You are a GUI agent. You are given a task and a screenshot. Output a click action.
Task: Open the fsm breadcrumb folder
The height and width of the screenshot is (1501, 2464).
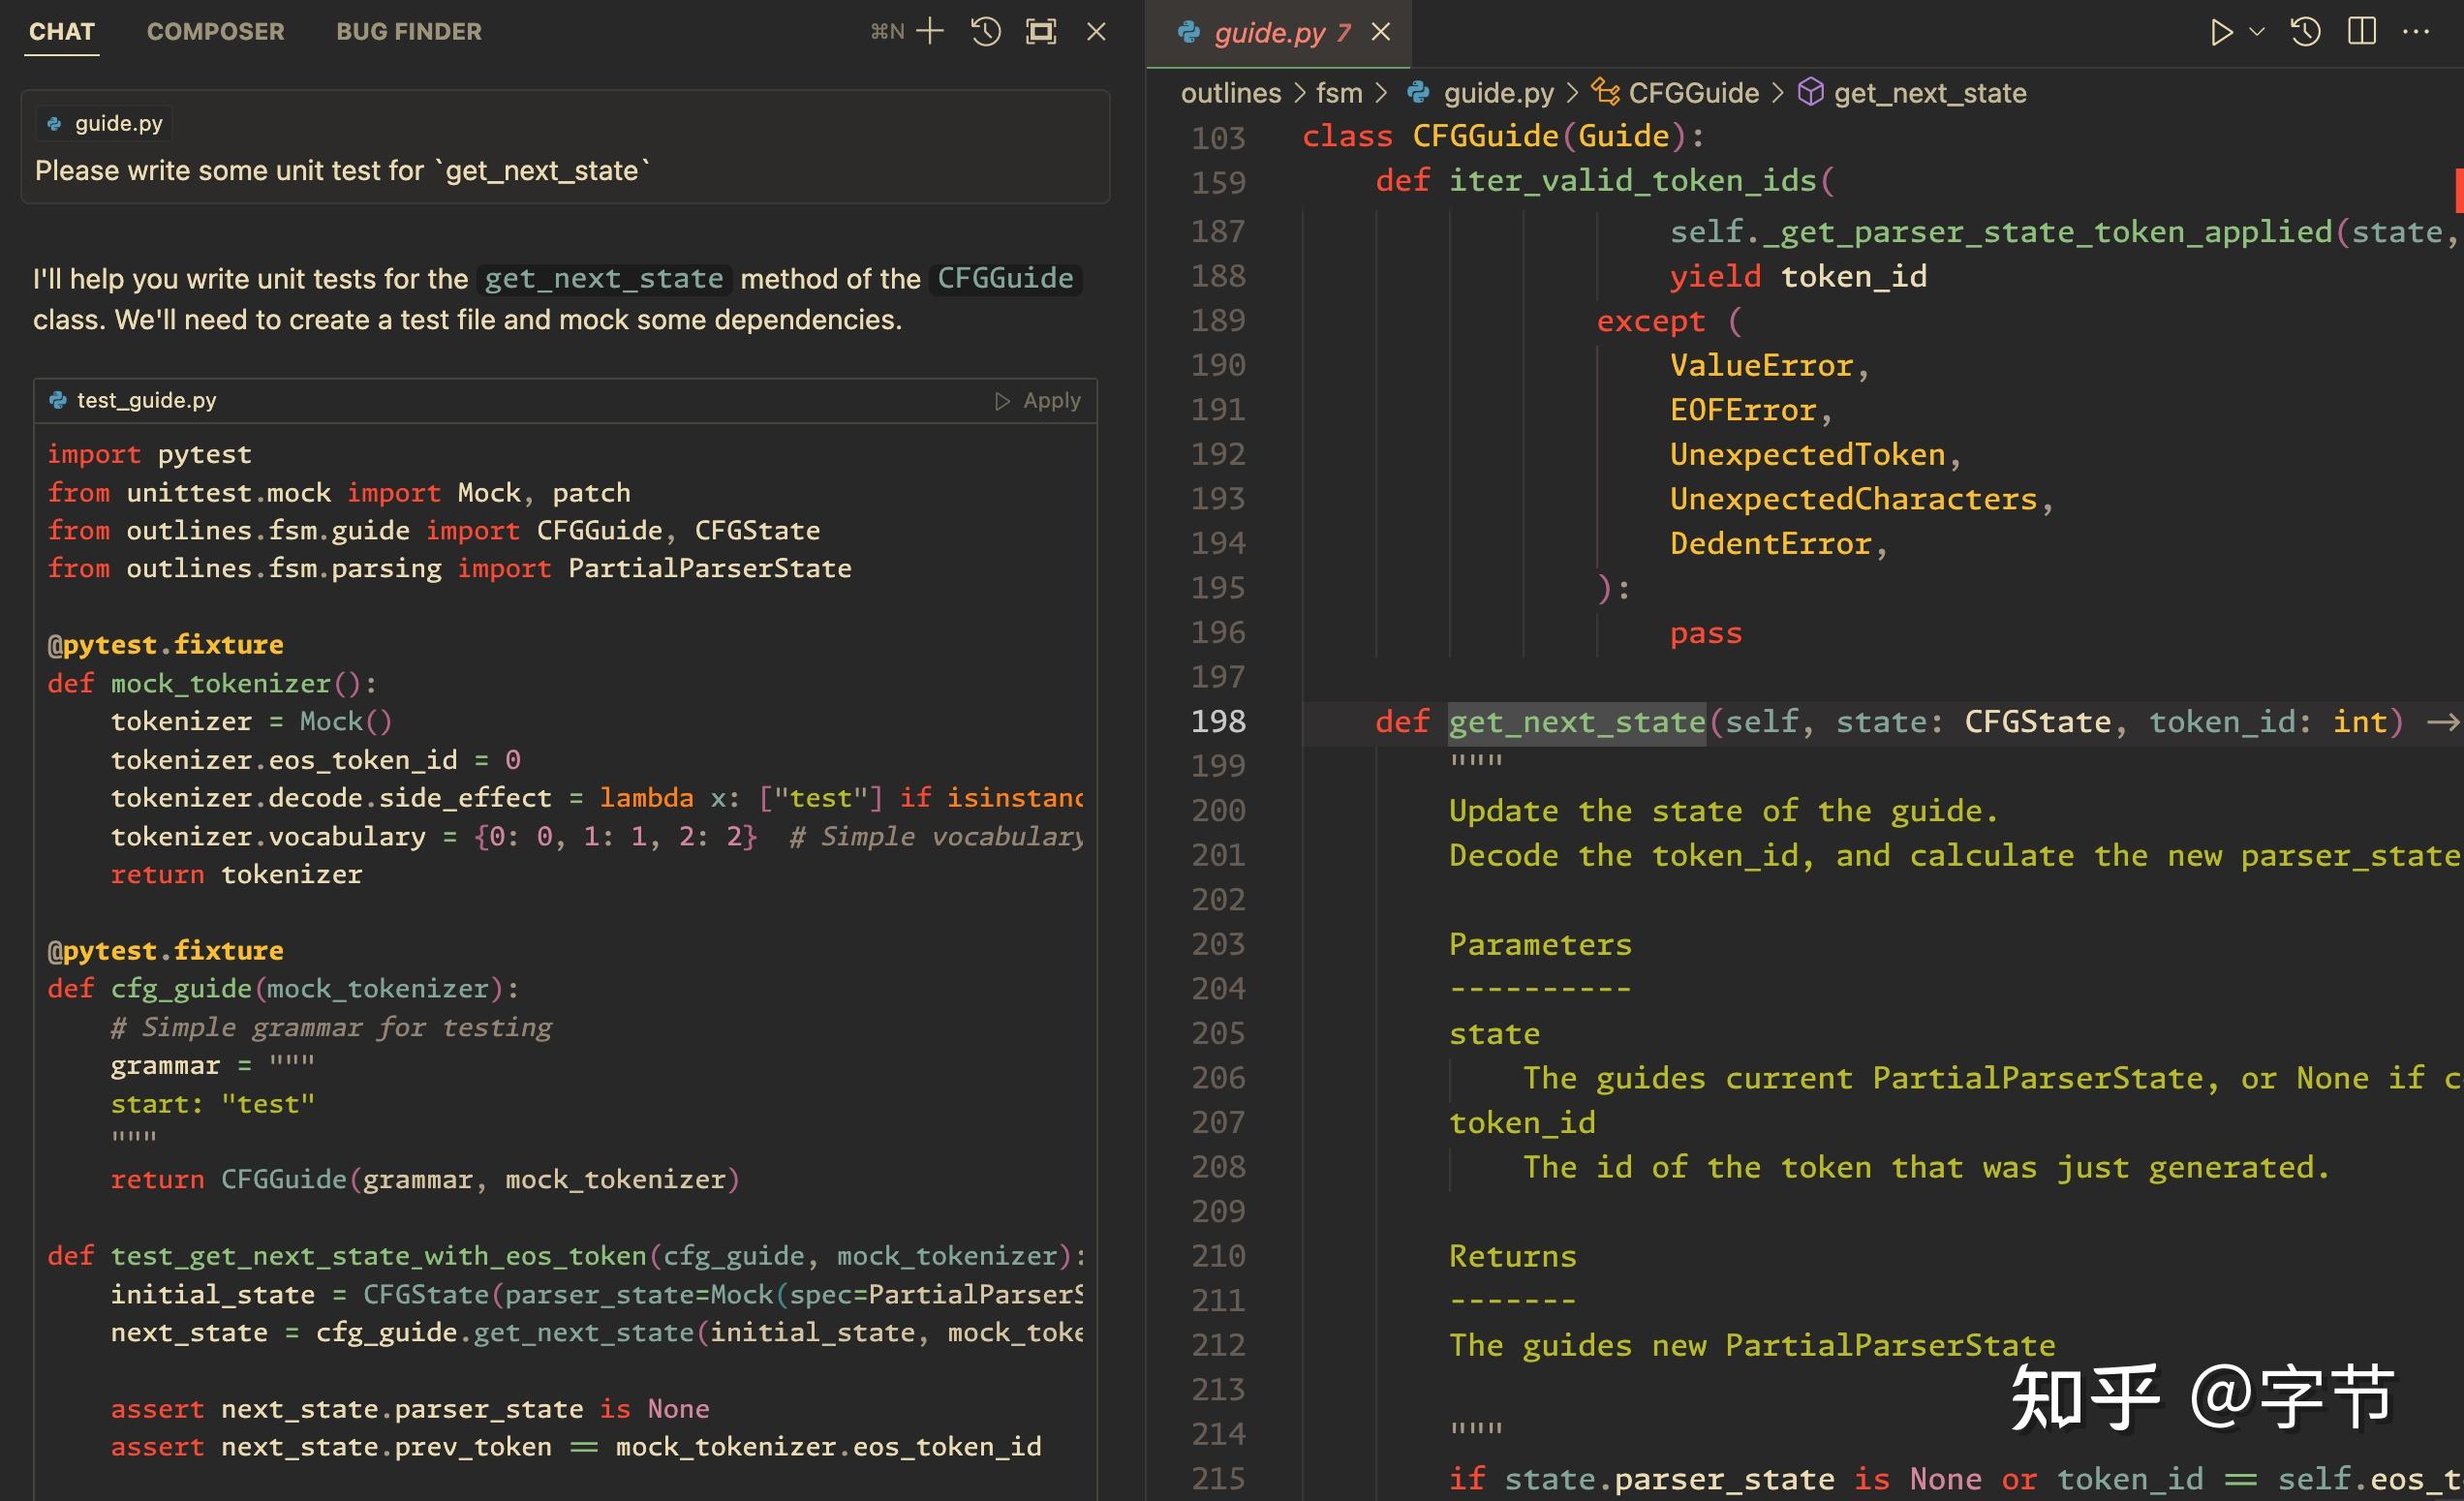click(1338, 93)
